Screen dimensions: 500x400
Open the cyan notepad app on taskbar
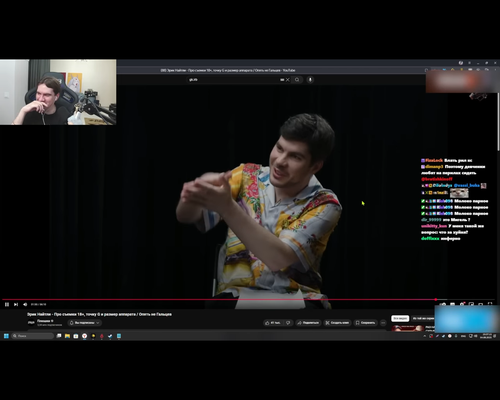click(x=119, y=336)
